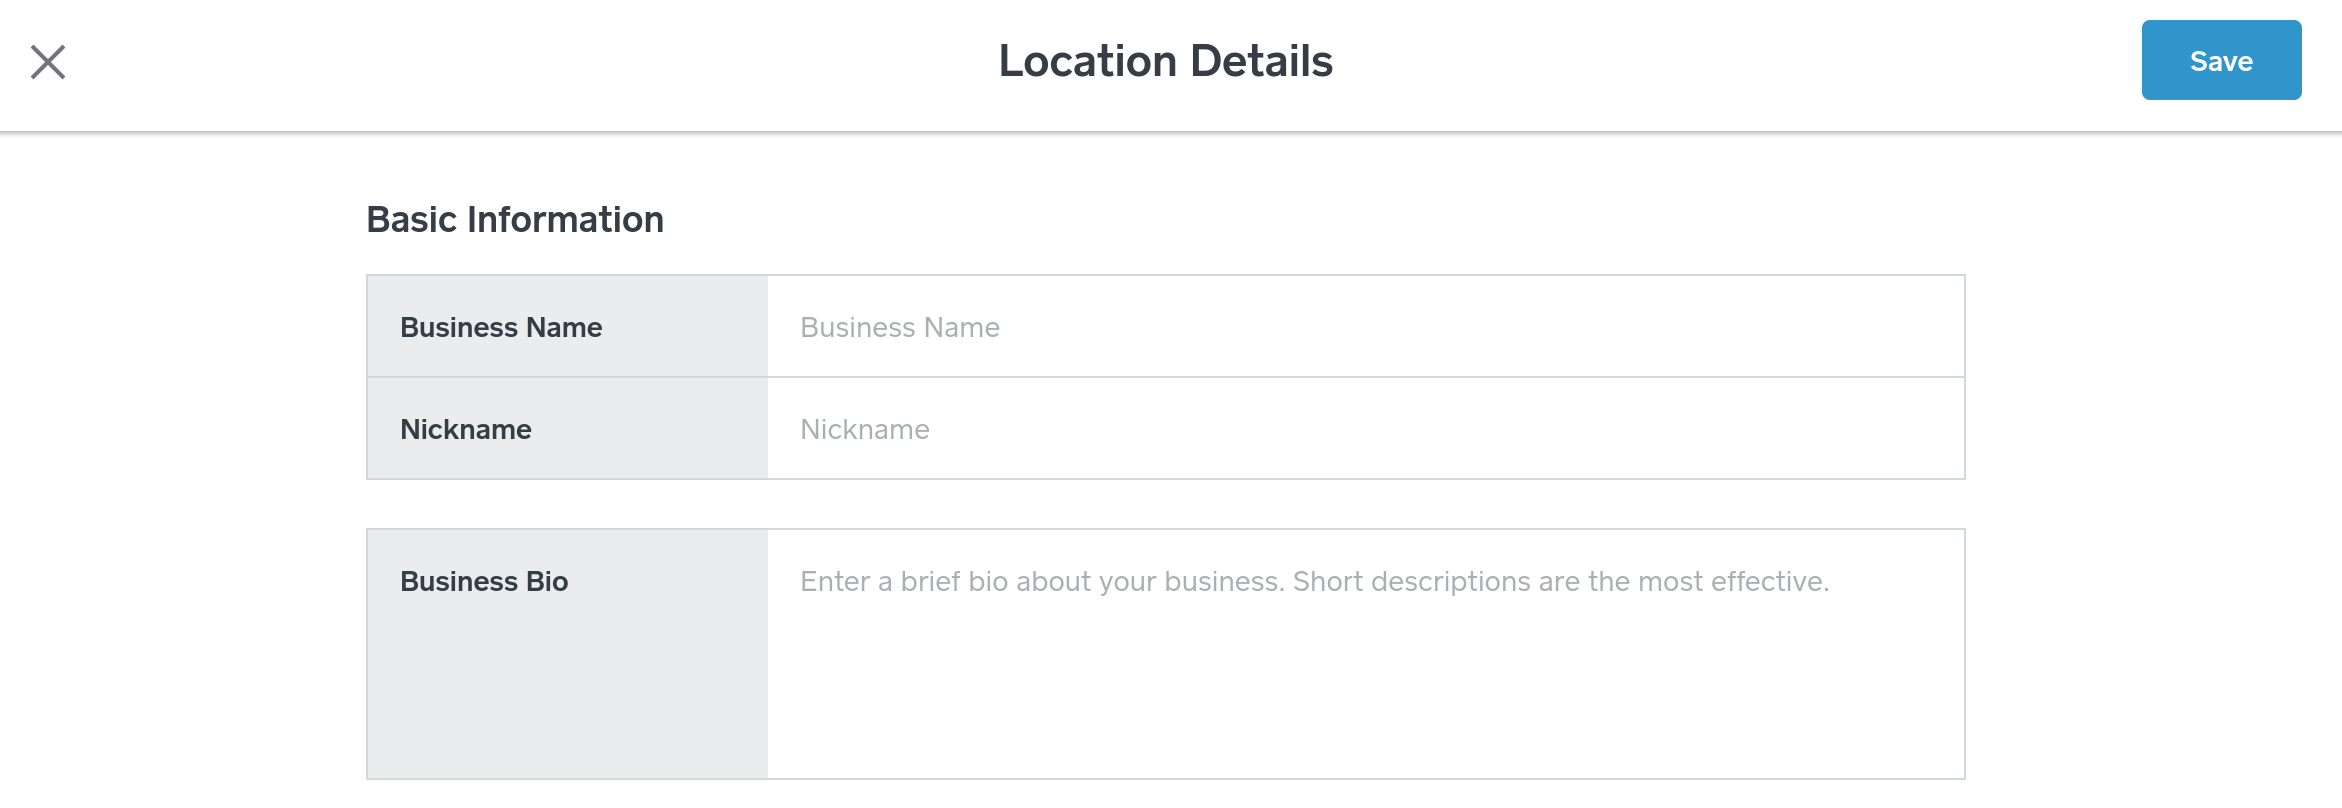This screenshot has width=2342, height=808.
Task: Click the blank lower area of Business Bio box
Action: click(x=1365, y=710)
